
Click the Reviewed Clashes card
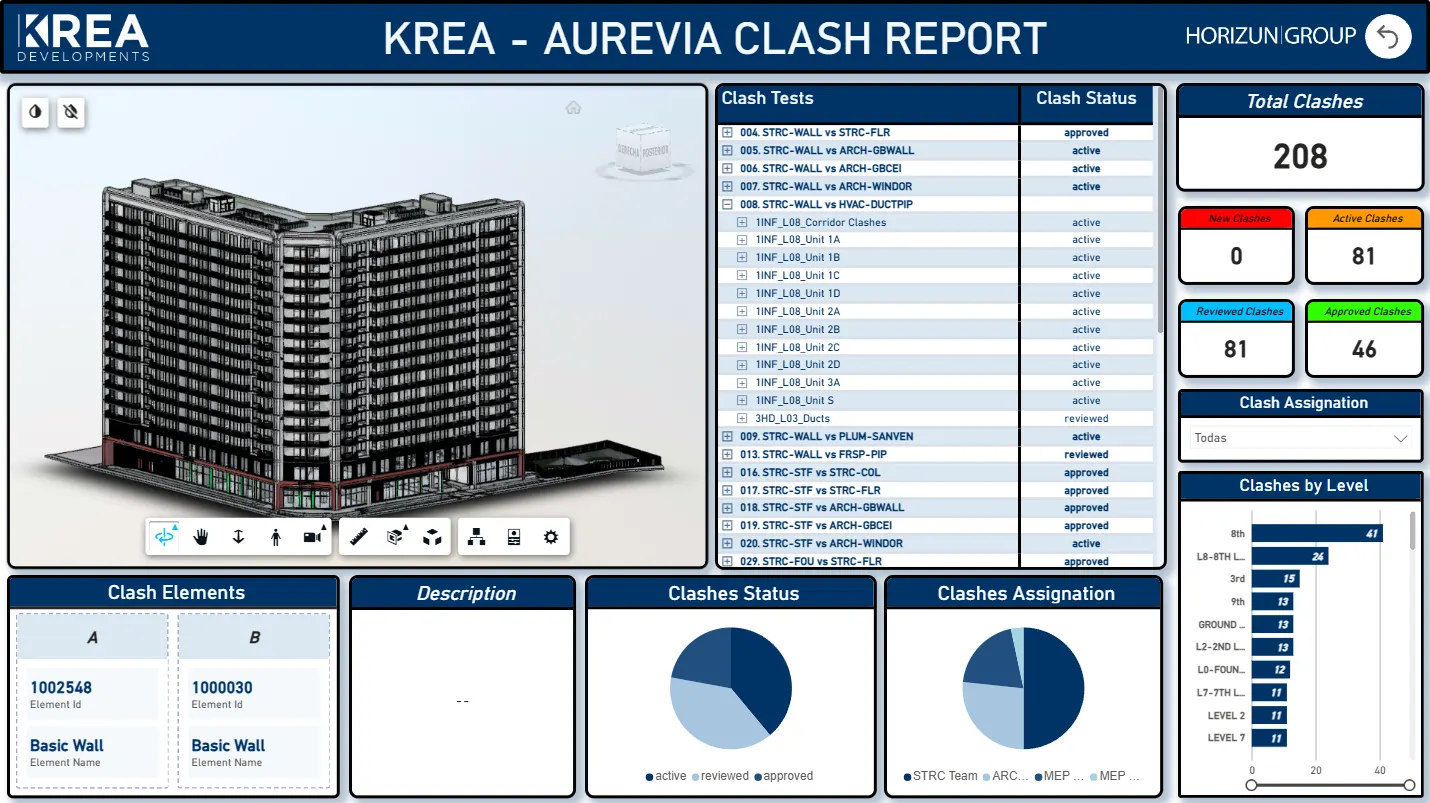click(1236, 338)
